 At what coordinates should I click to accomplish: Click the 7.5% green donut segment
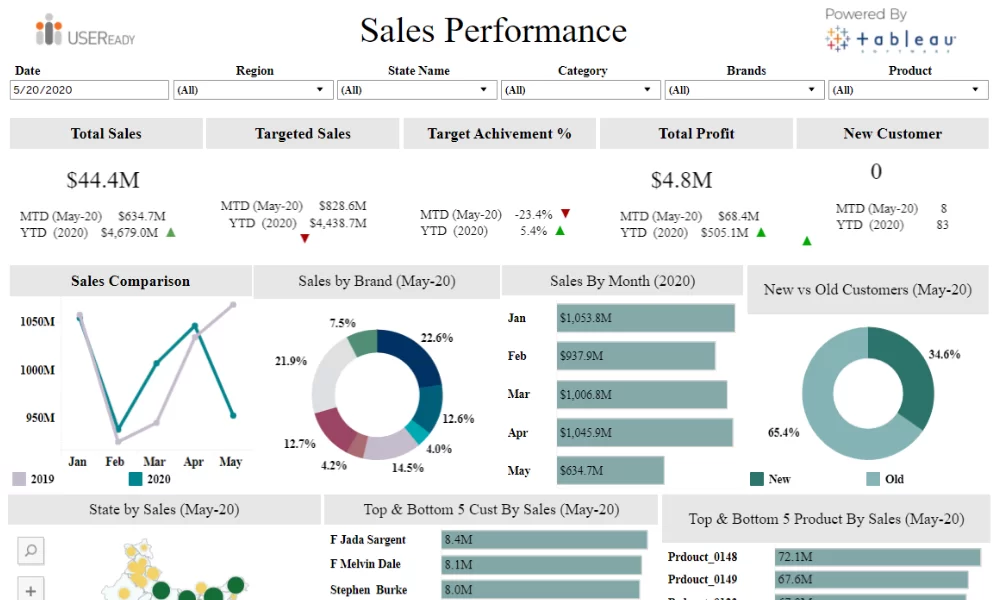pyautogui.click(x=365, y=342)
